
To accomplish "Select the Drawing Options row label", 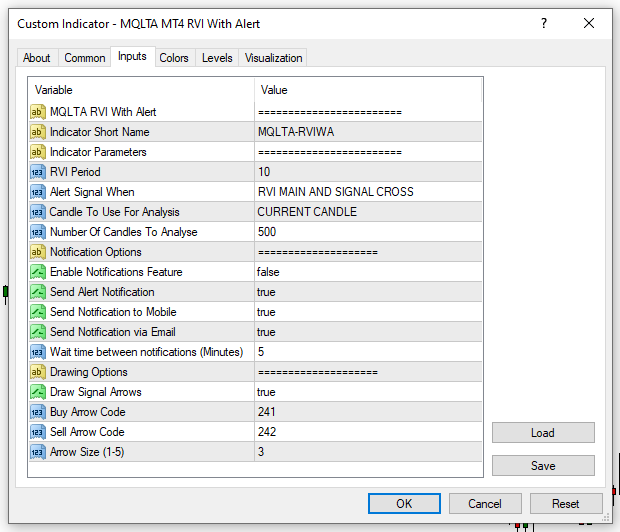I will tap(89, 372).
